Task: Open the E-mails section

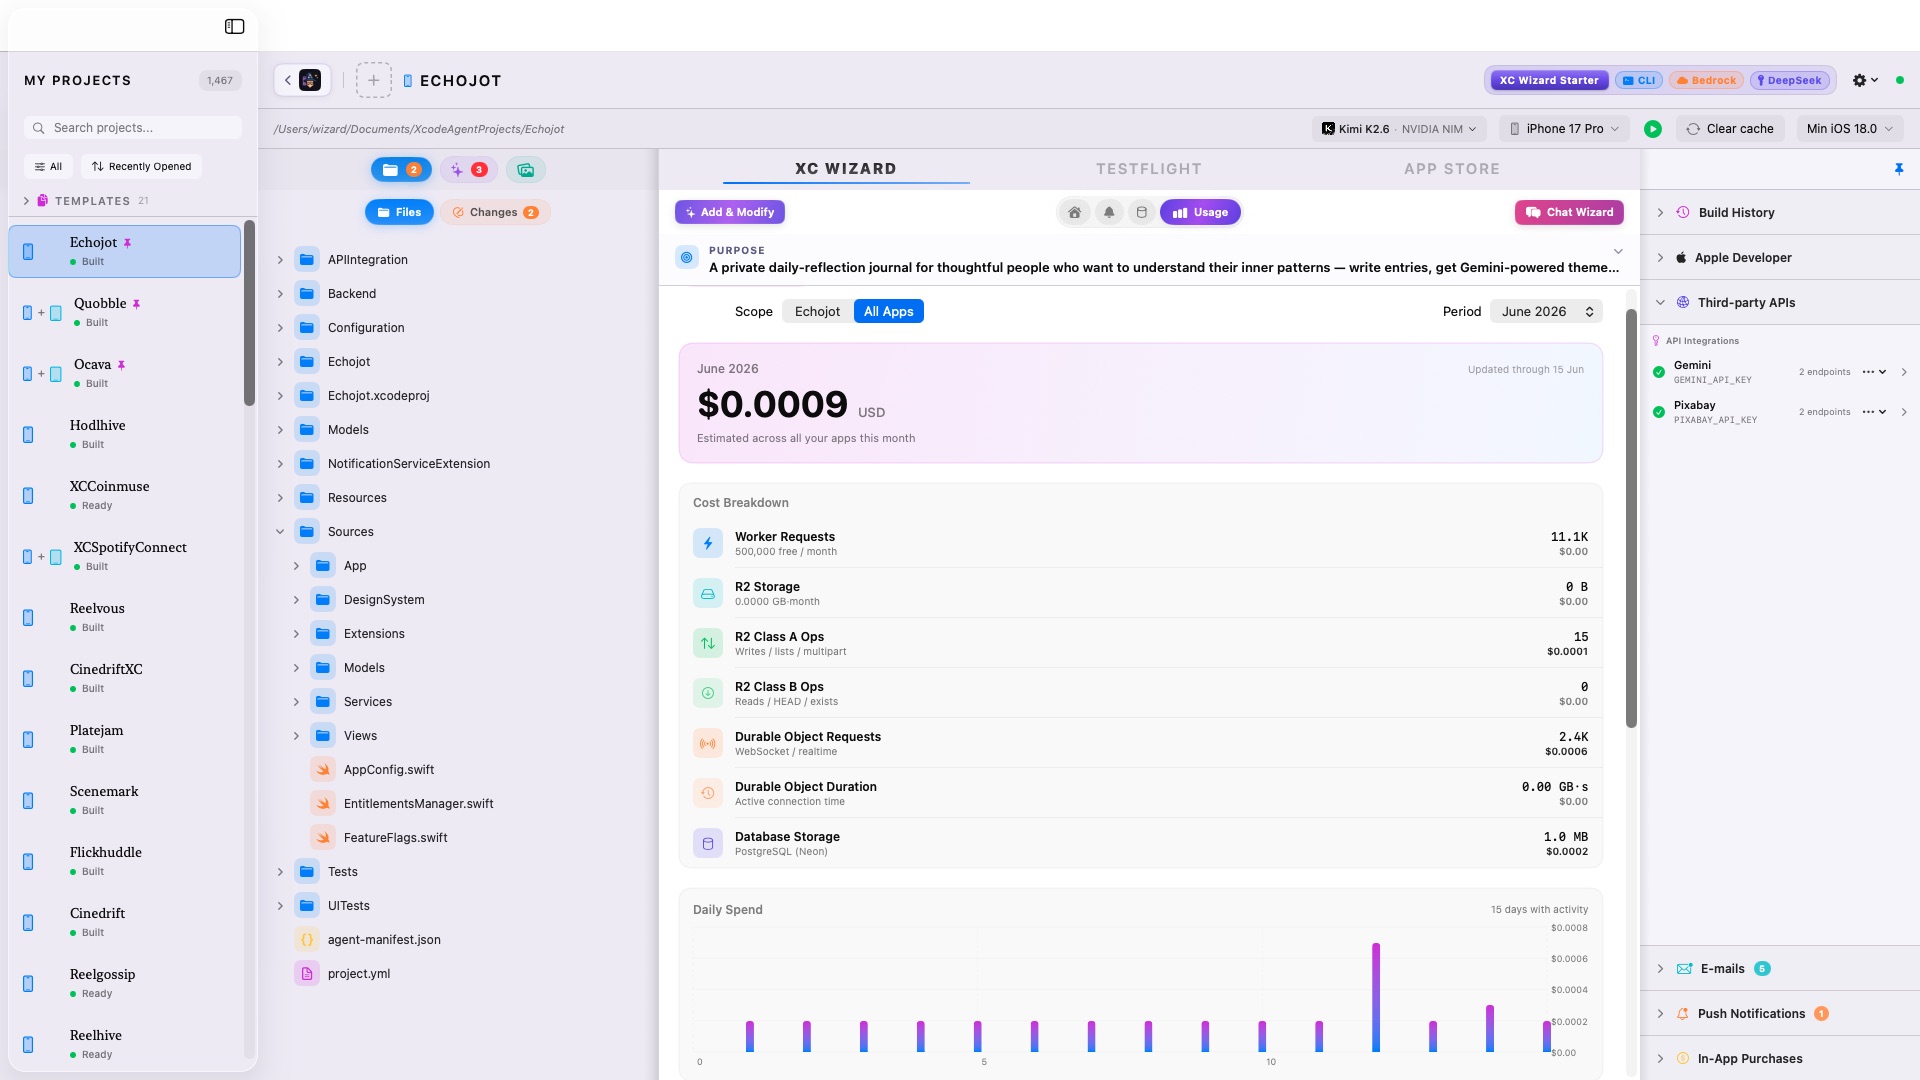Action: (1779, 969)
